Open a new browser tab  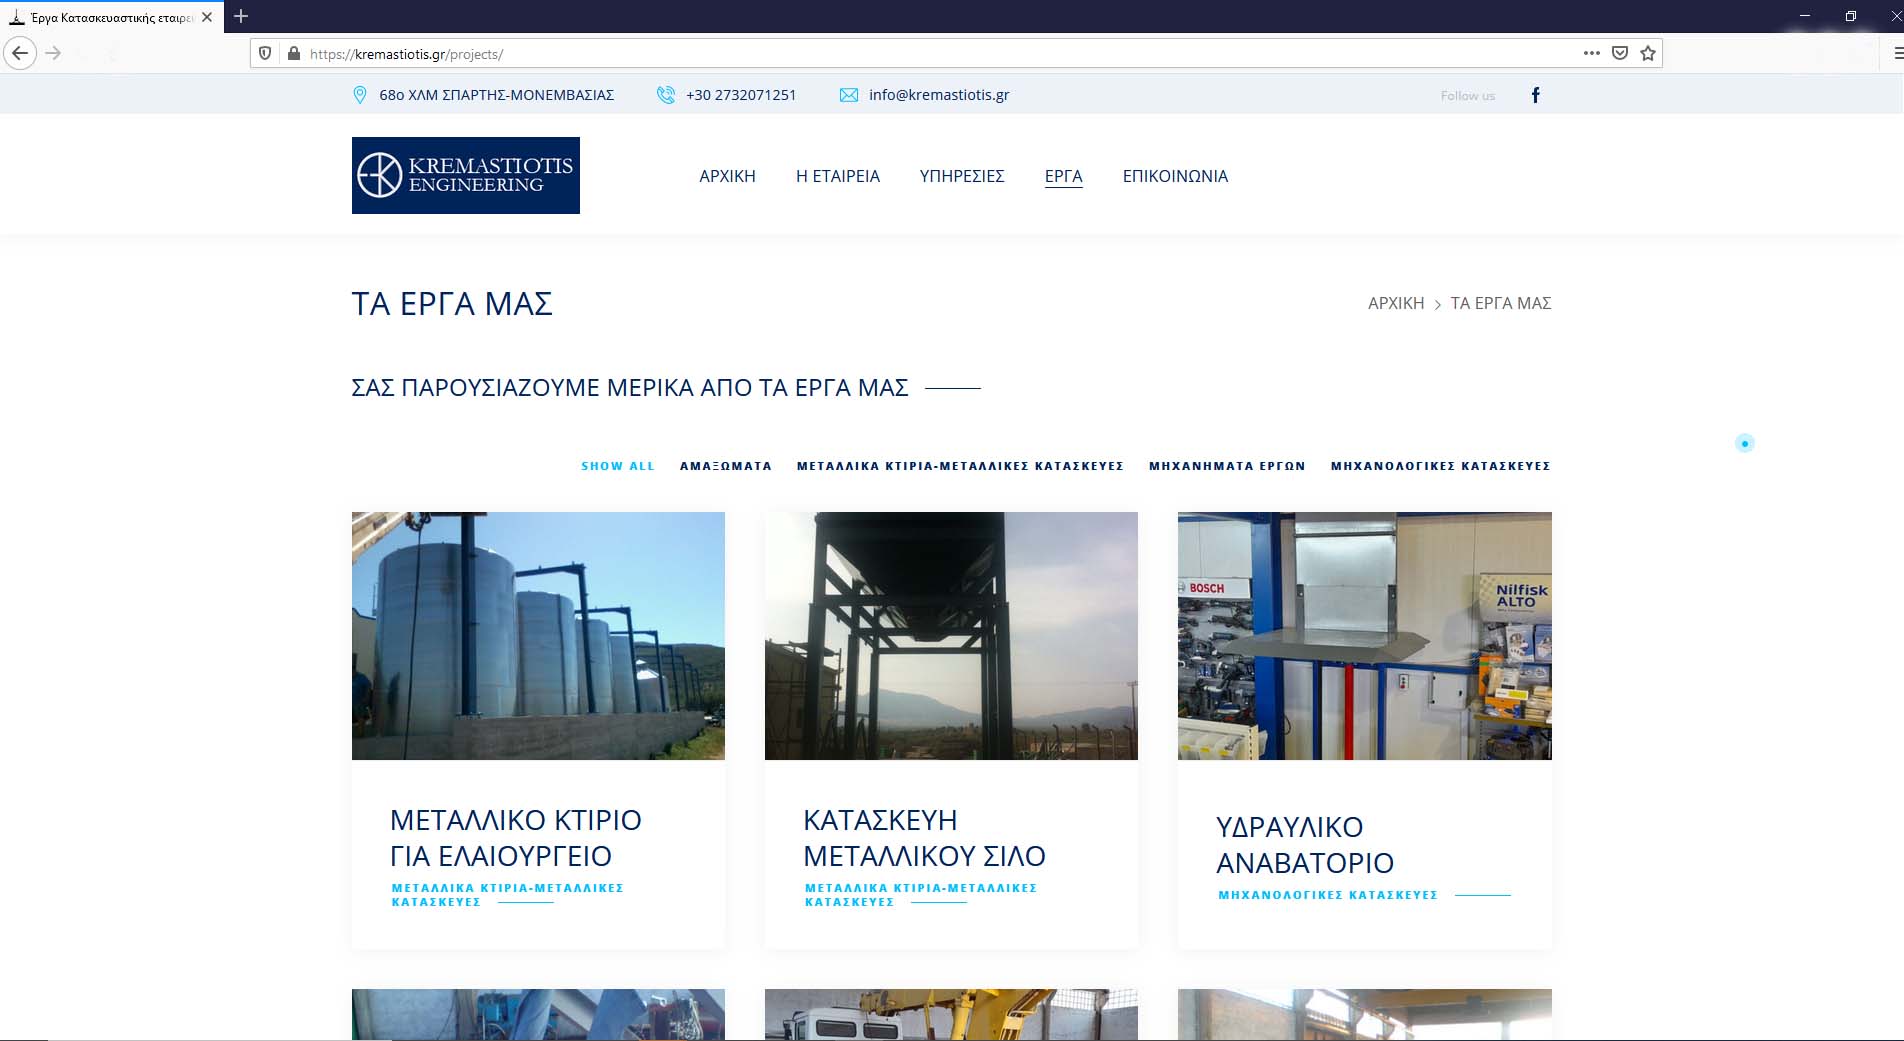click(x=241, y=16)
